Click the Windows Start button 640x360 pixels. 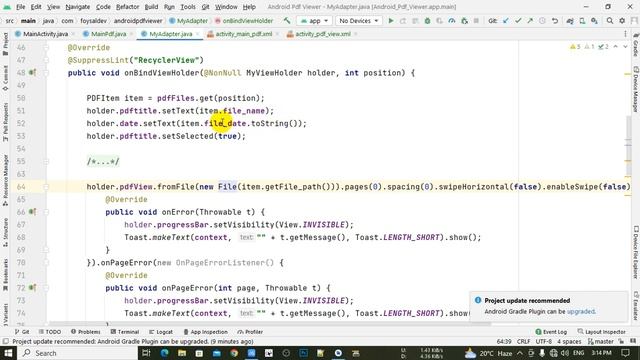(x=8, y=353)
